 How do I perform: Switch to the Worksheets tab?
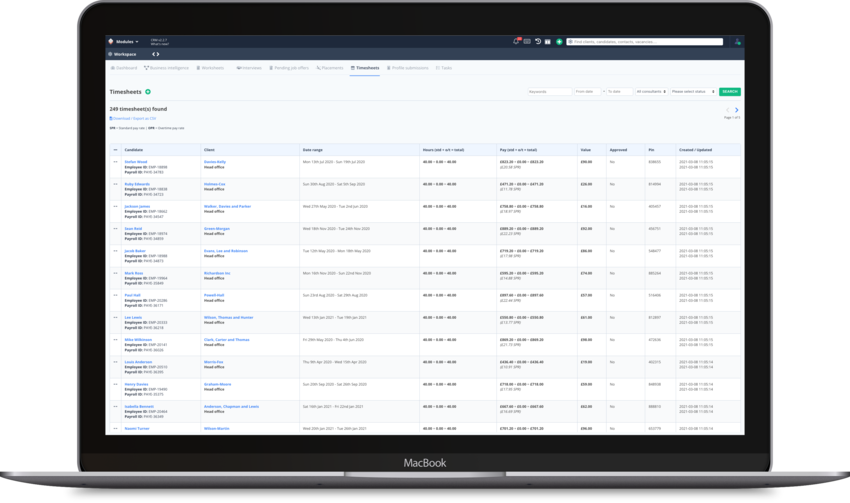point(210,68)
